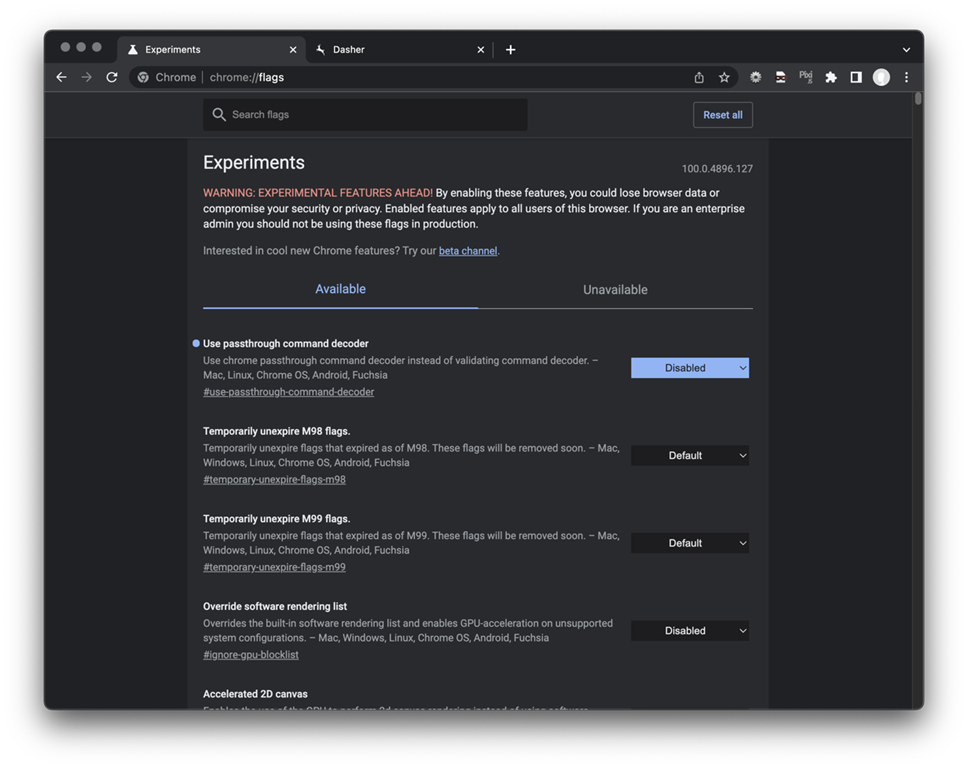Click the browser back arrow
The image size is (968, 768).
[61, 77]
